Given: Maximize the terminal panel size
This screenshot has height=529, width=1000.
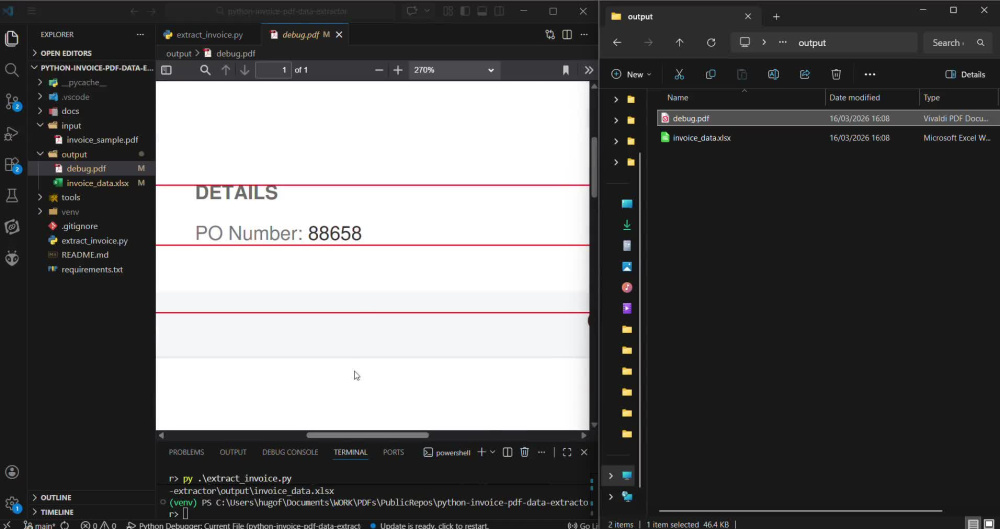Looking at the screenshot, I should 566,452.
